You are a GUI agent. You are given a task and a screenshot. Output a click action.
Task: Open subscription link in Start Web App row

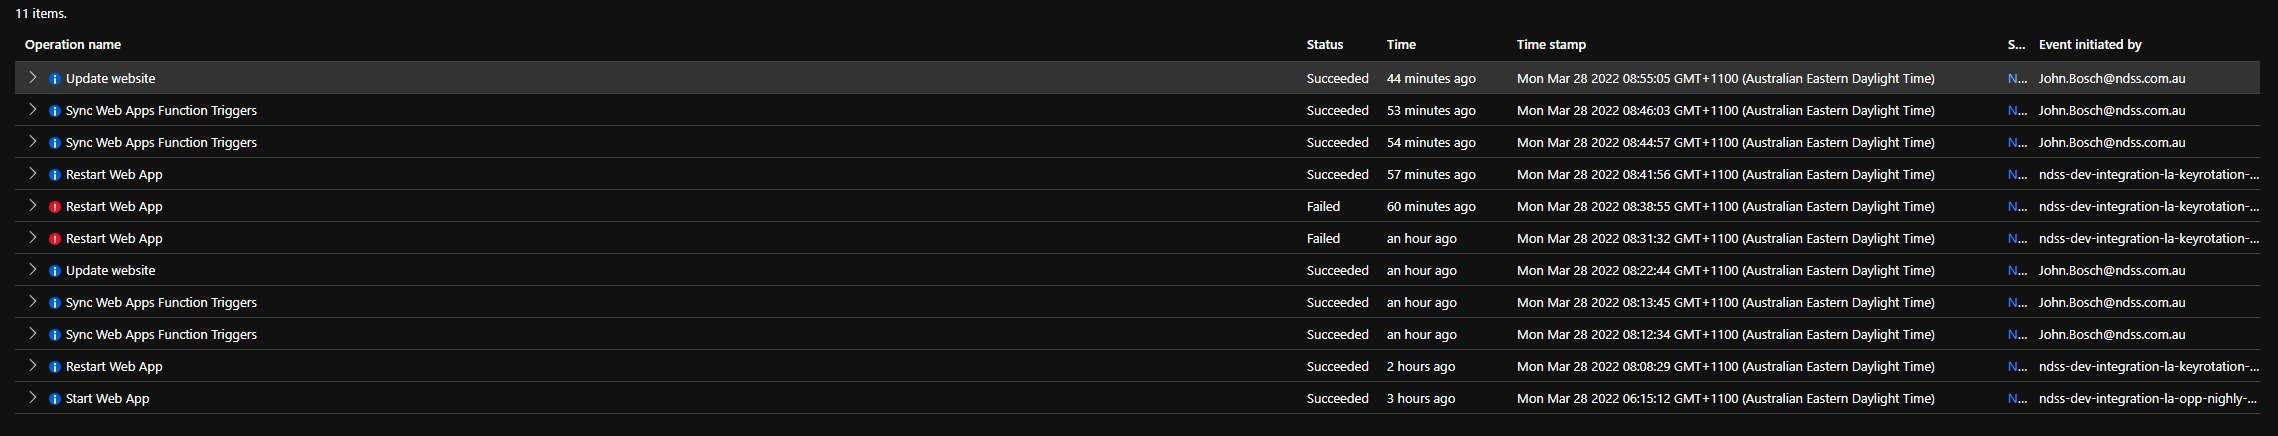click(2017, 398)
